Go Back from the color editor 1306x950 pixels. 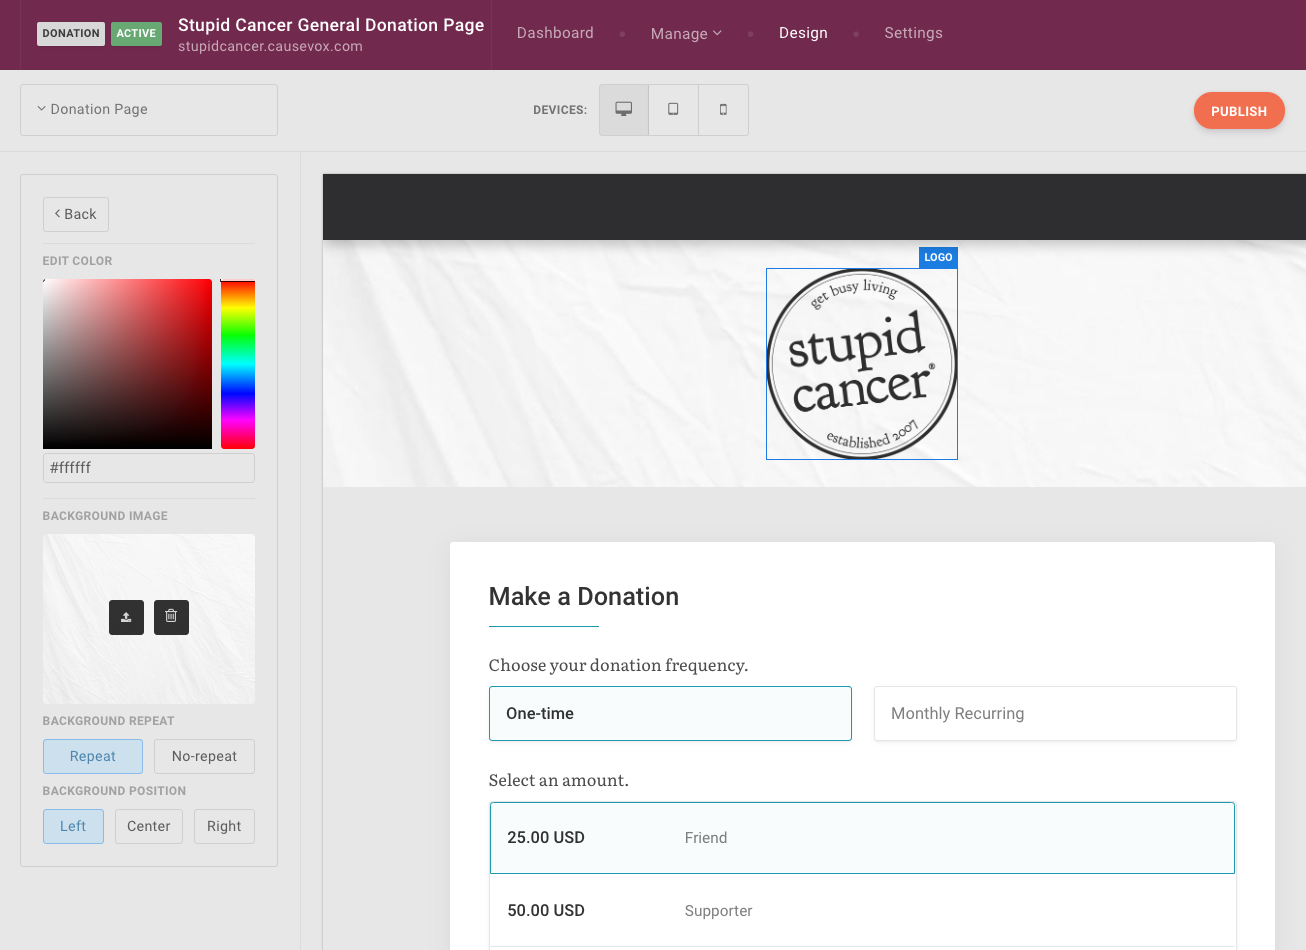76,214
